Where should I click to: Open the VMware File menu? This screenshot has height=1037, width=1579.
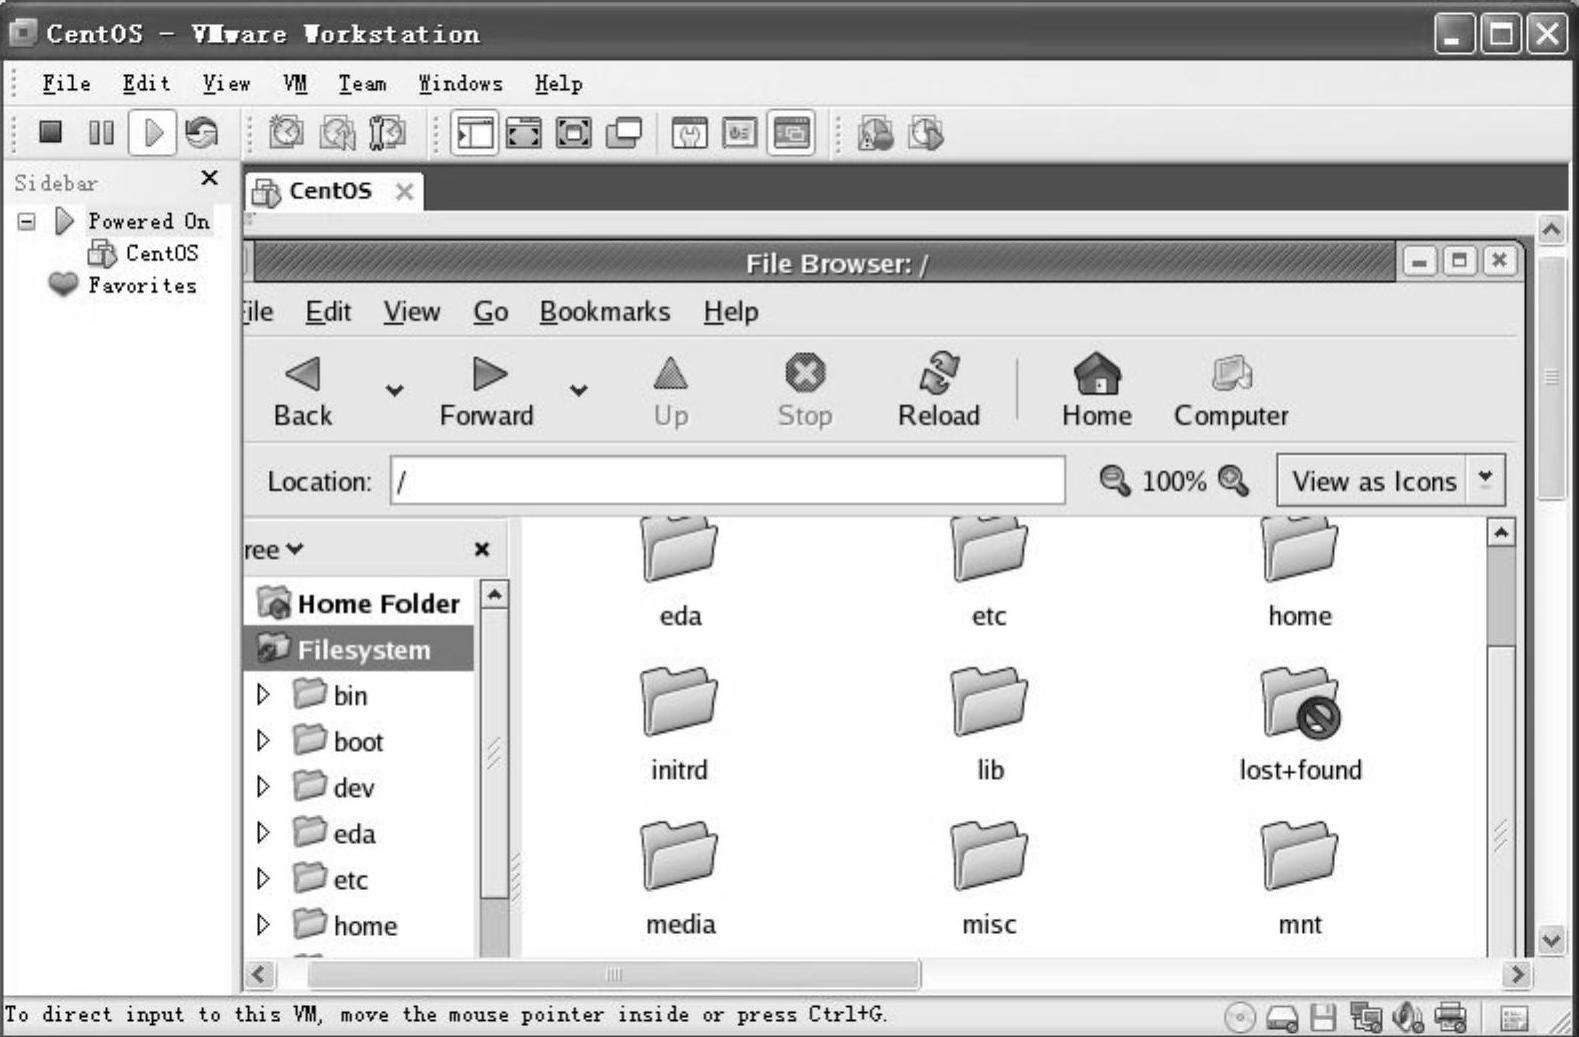(x=66, y=84)
